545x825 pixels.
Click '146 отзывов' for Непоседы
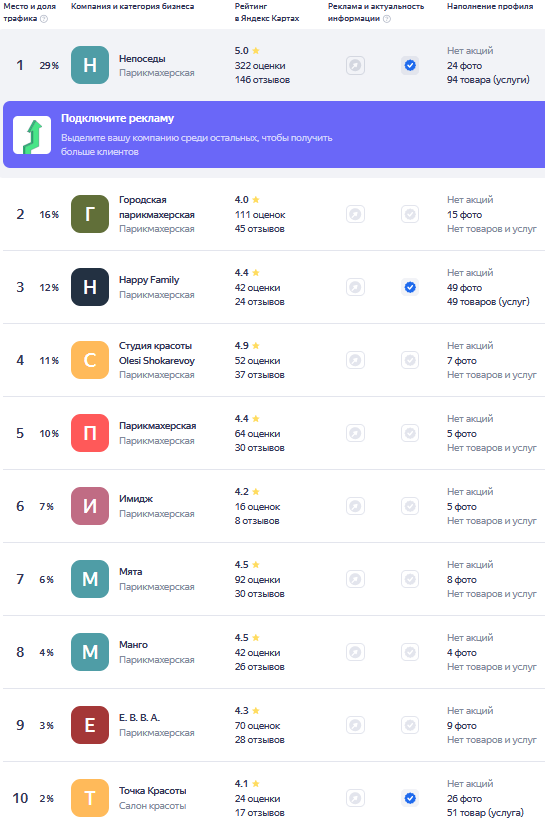point(263,80)
